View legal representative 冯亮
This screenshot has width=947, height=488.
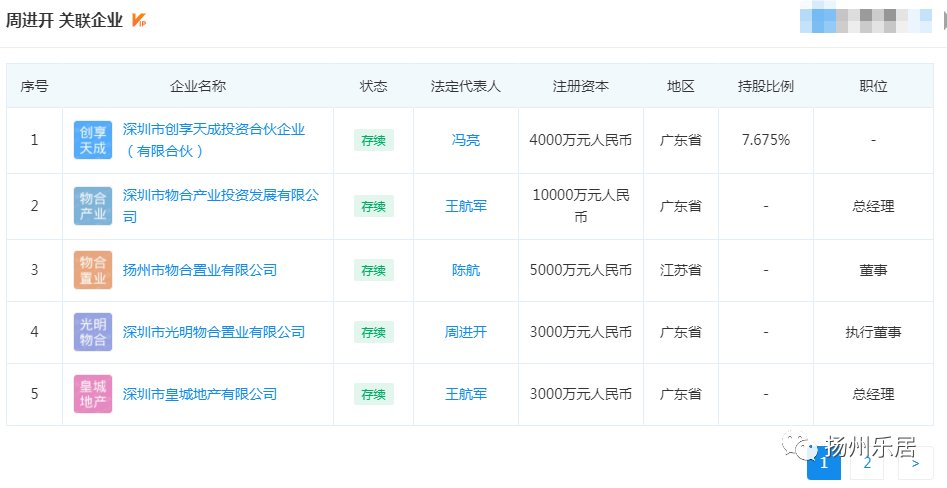click(466, 140)
